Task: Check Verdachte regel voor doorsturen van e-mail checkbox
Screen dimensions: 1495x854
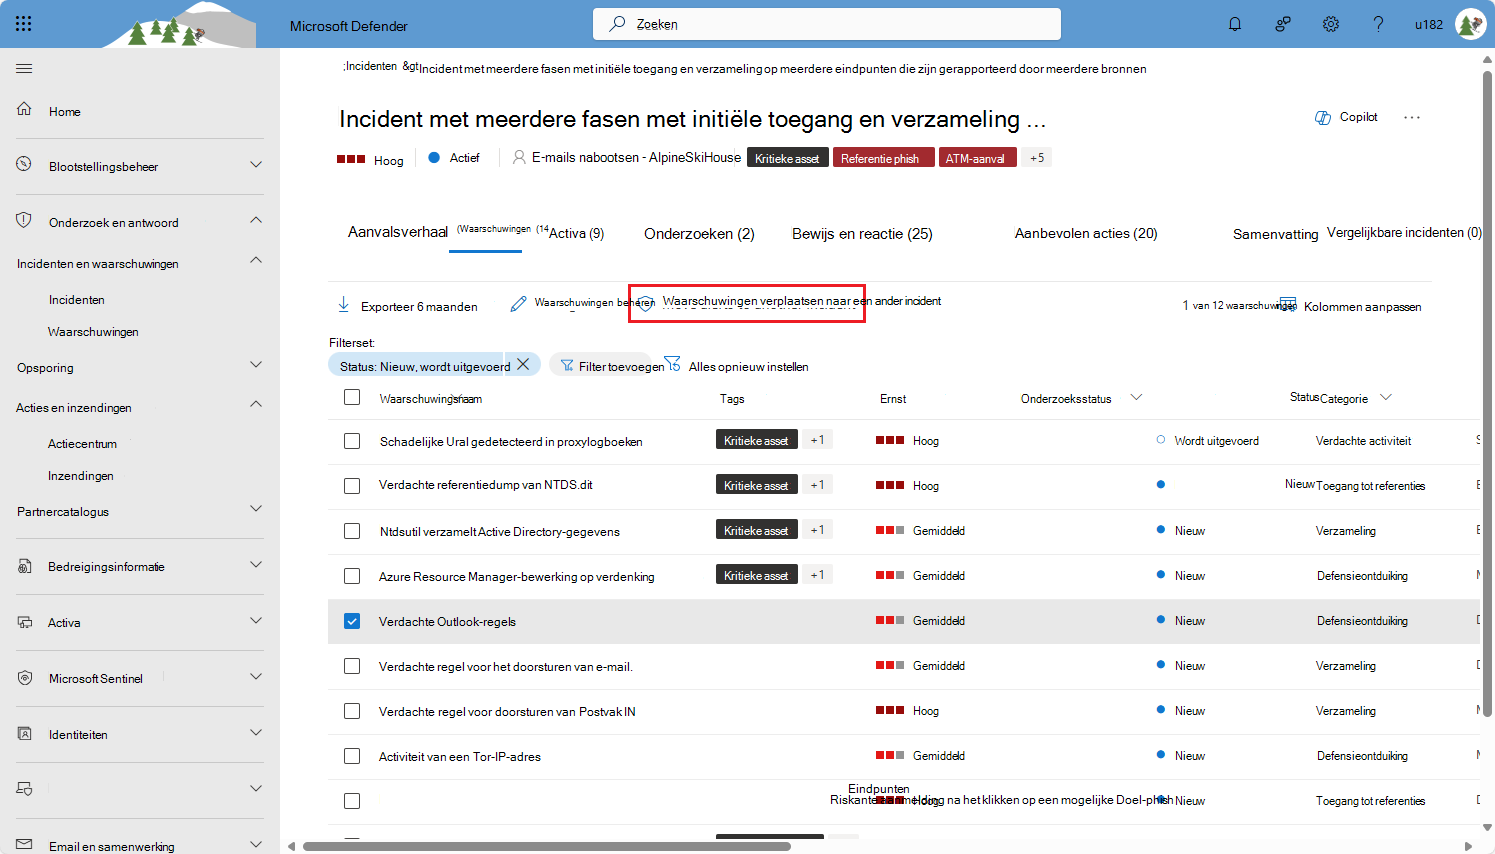Action: [352, 666]
